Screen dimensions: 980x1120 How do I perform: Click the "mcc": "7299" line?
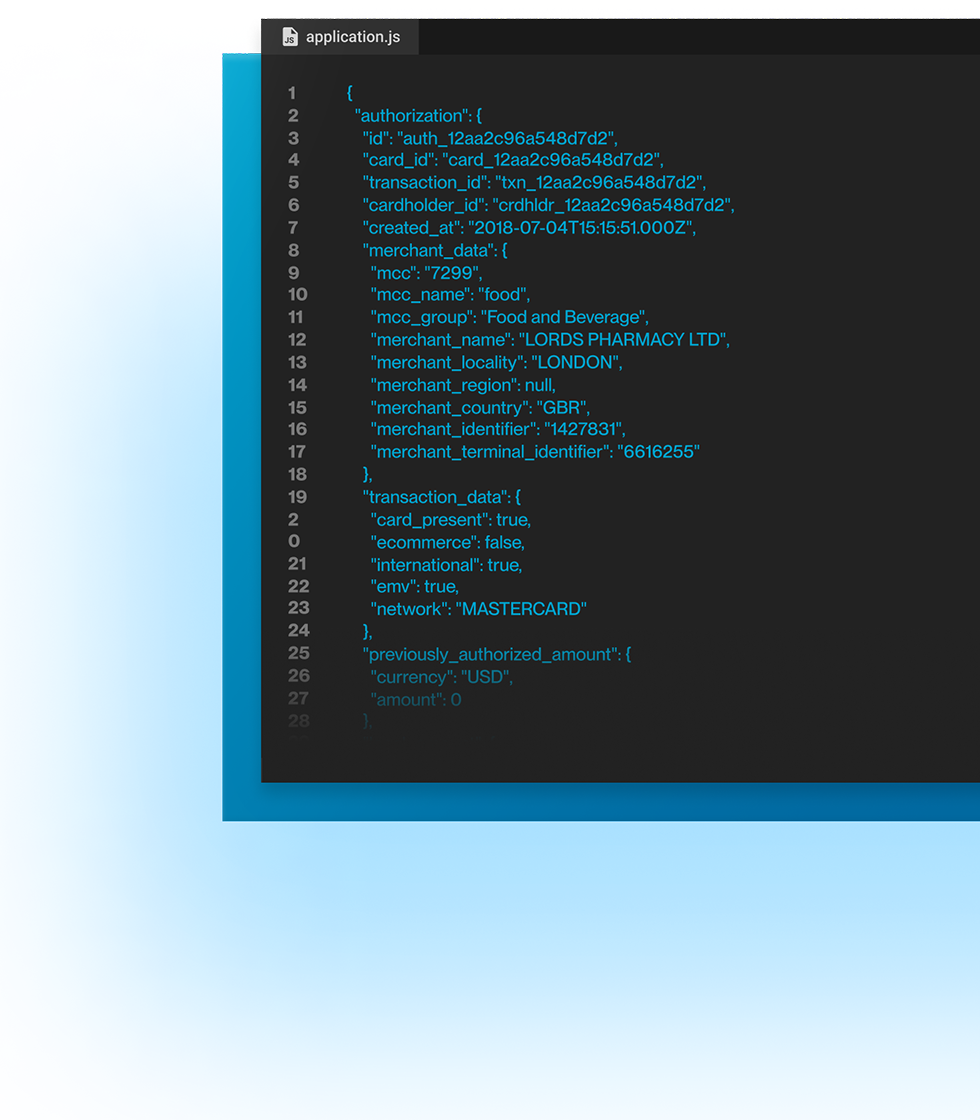coord(426,273)
